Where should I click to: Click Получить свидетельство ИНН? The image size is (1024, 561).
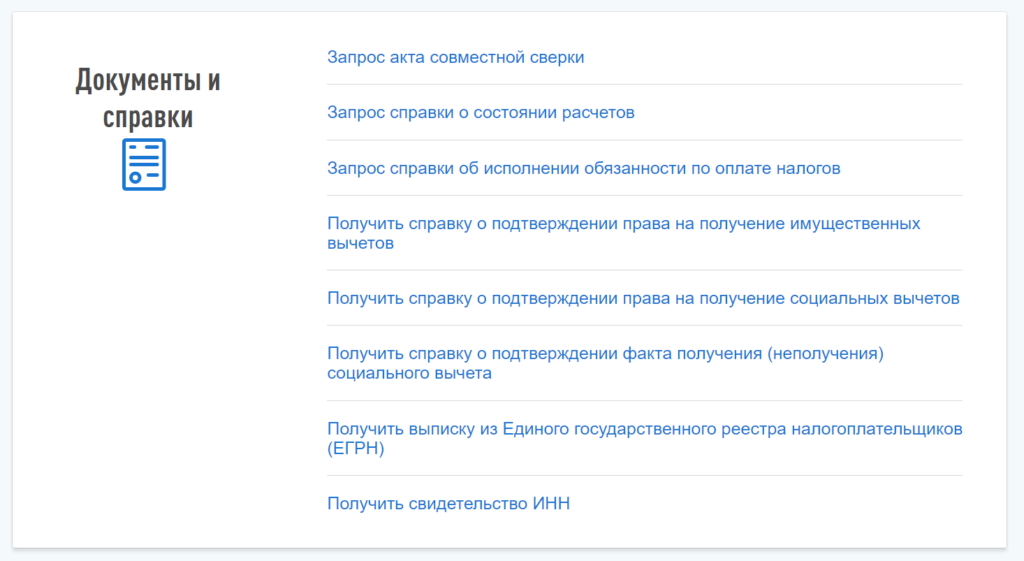pos(448,504)
